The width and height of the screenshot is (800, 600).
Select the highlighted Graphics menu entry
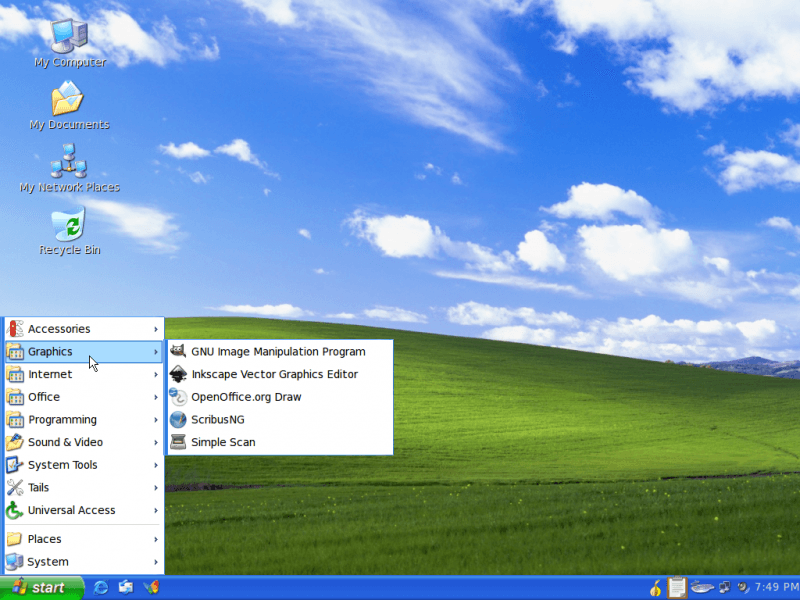(84, 352)
